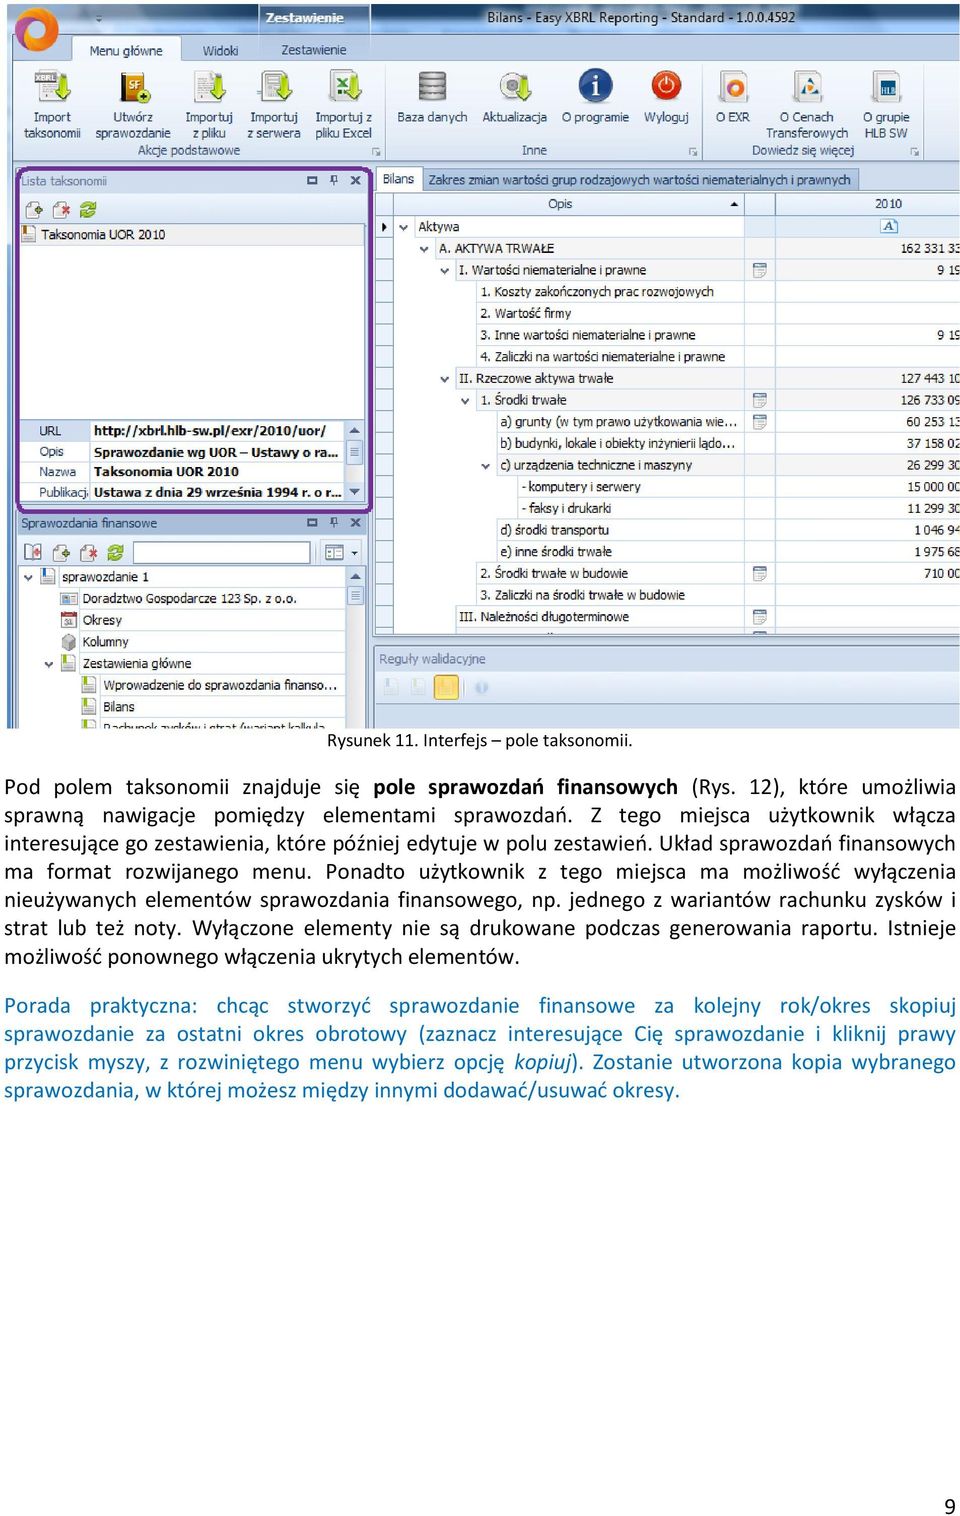This screenshot has height=1516, width=960.
Task: Remove taxonomy icon in Lista taksonomii toolbar
Action: [x=61, y=210]
